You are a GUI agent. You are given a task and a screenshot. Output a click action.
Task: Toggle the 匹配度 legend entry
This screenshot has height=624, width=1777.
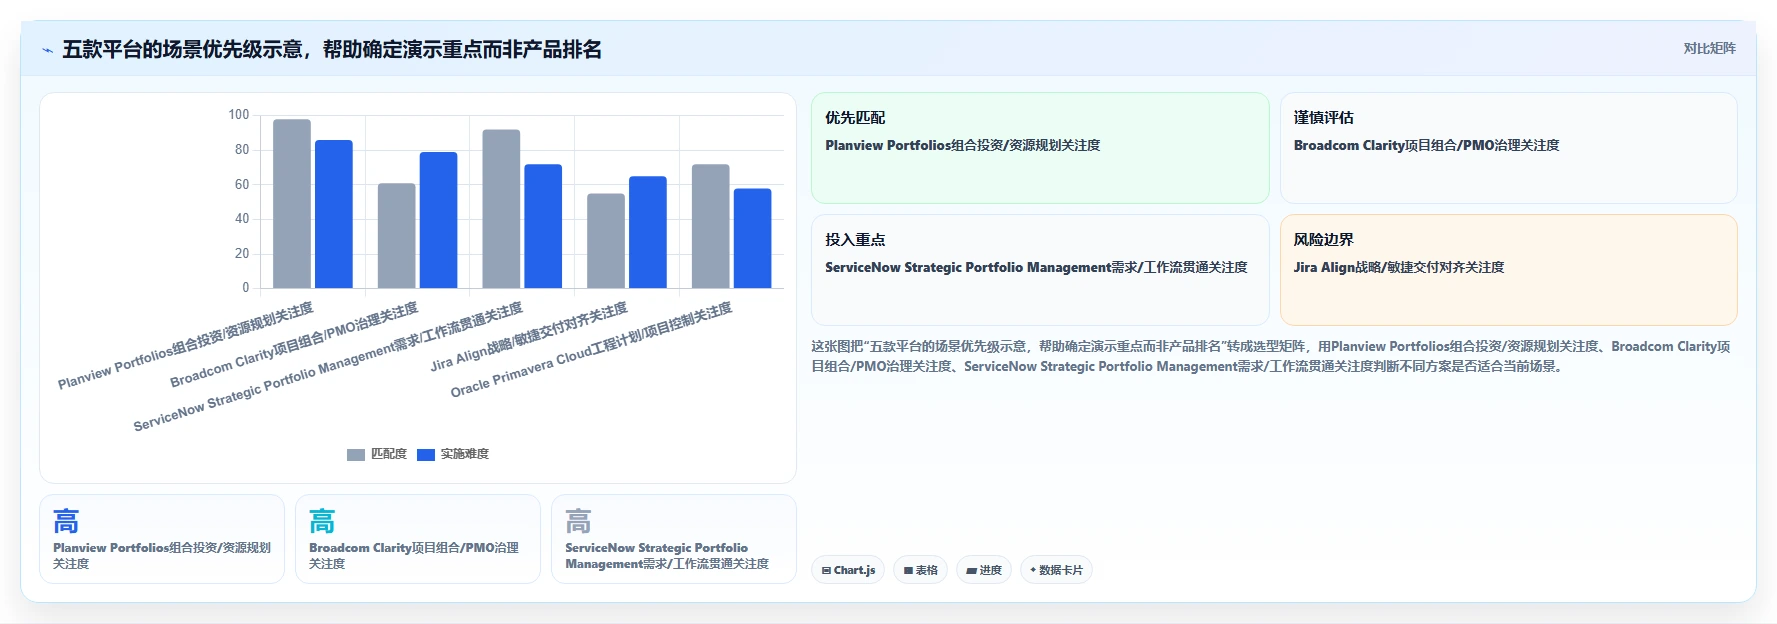[x=377, y=454]
